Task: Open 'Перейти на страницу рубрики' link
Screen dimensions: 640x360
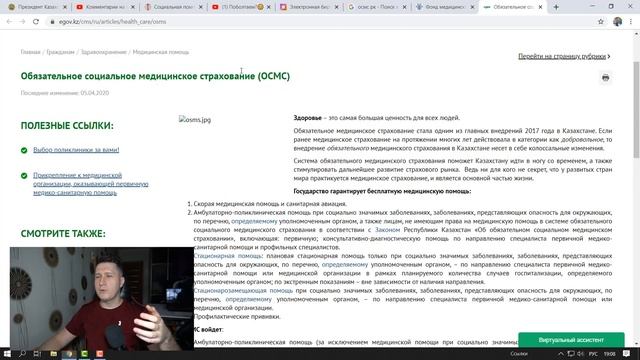Action: (x=564, y=56)
